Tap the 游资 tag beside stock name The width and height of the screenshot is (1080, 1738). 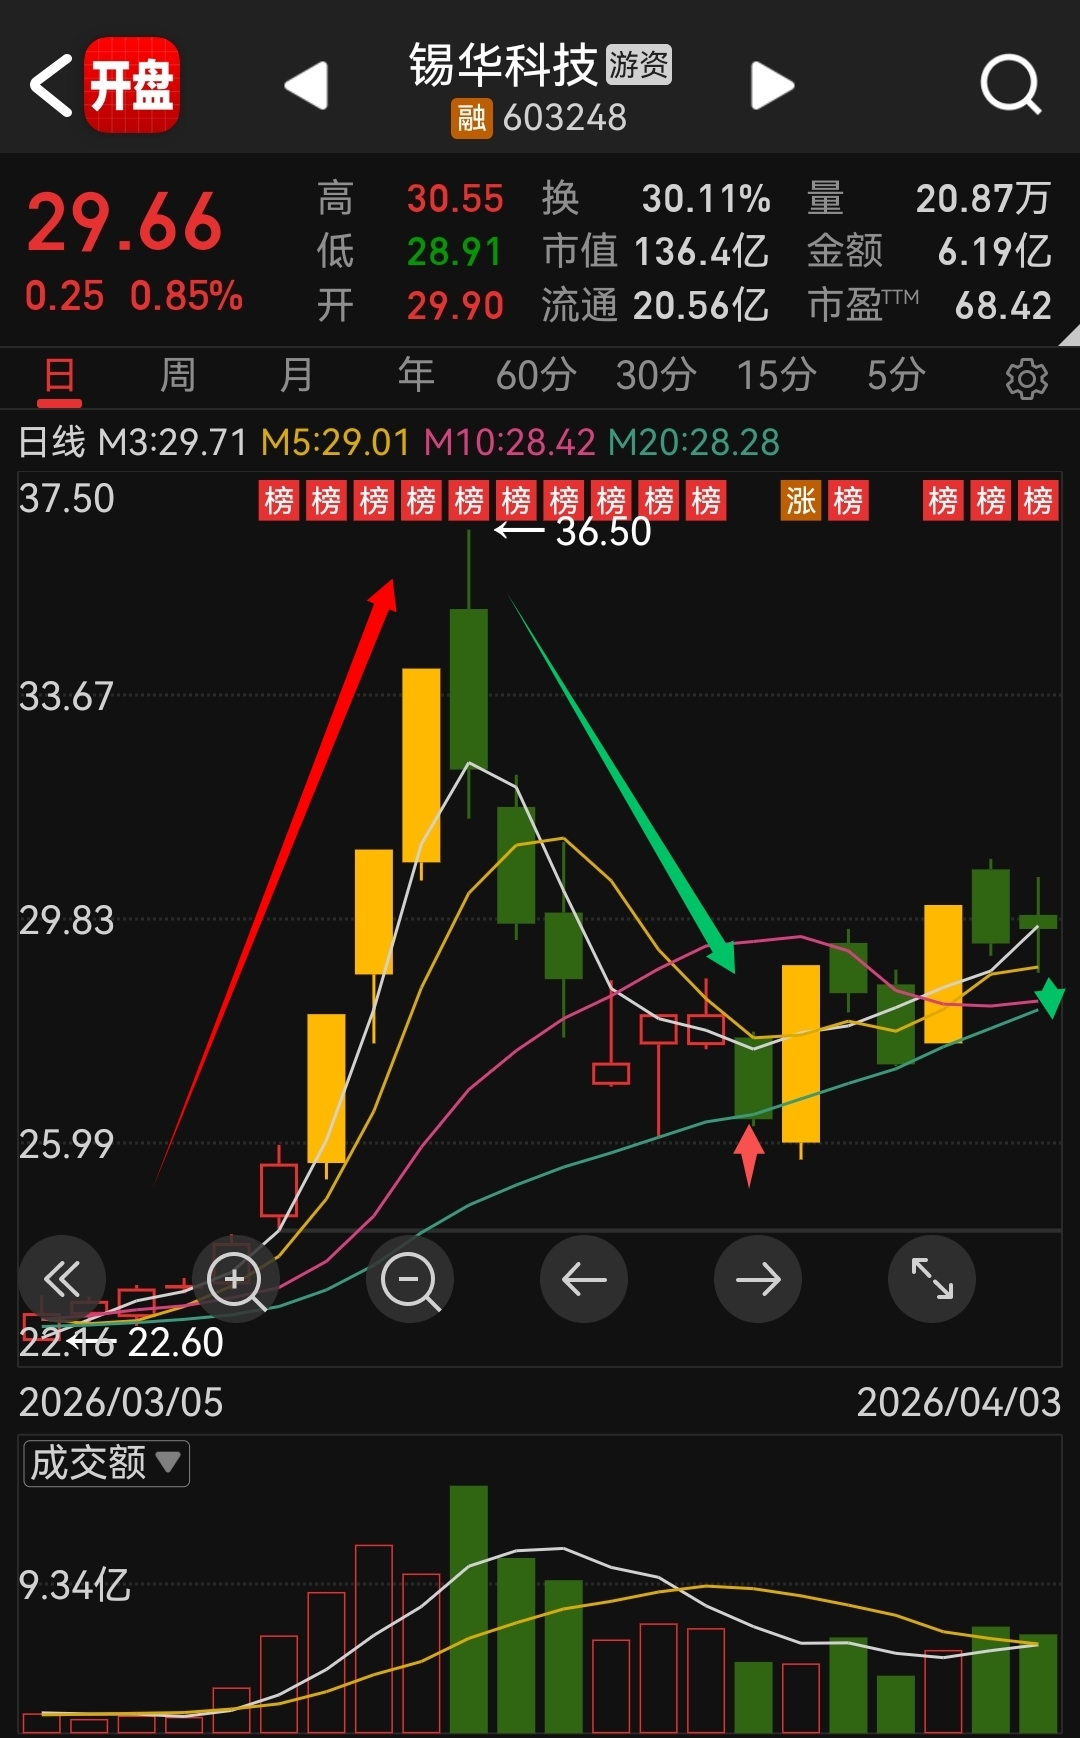click(639, 65)
